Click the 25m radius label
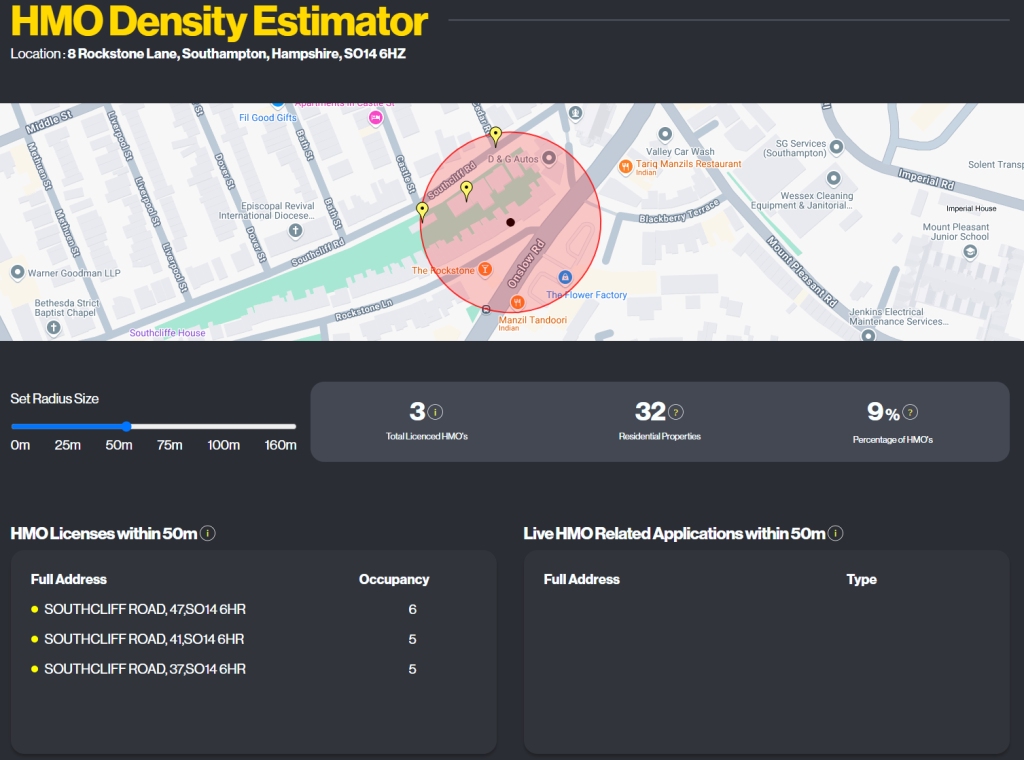Viewport: 1024px width, 760px height. (67, 445)
